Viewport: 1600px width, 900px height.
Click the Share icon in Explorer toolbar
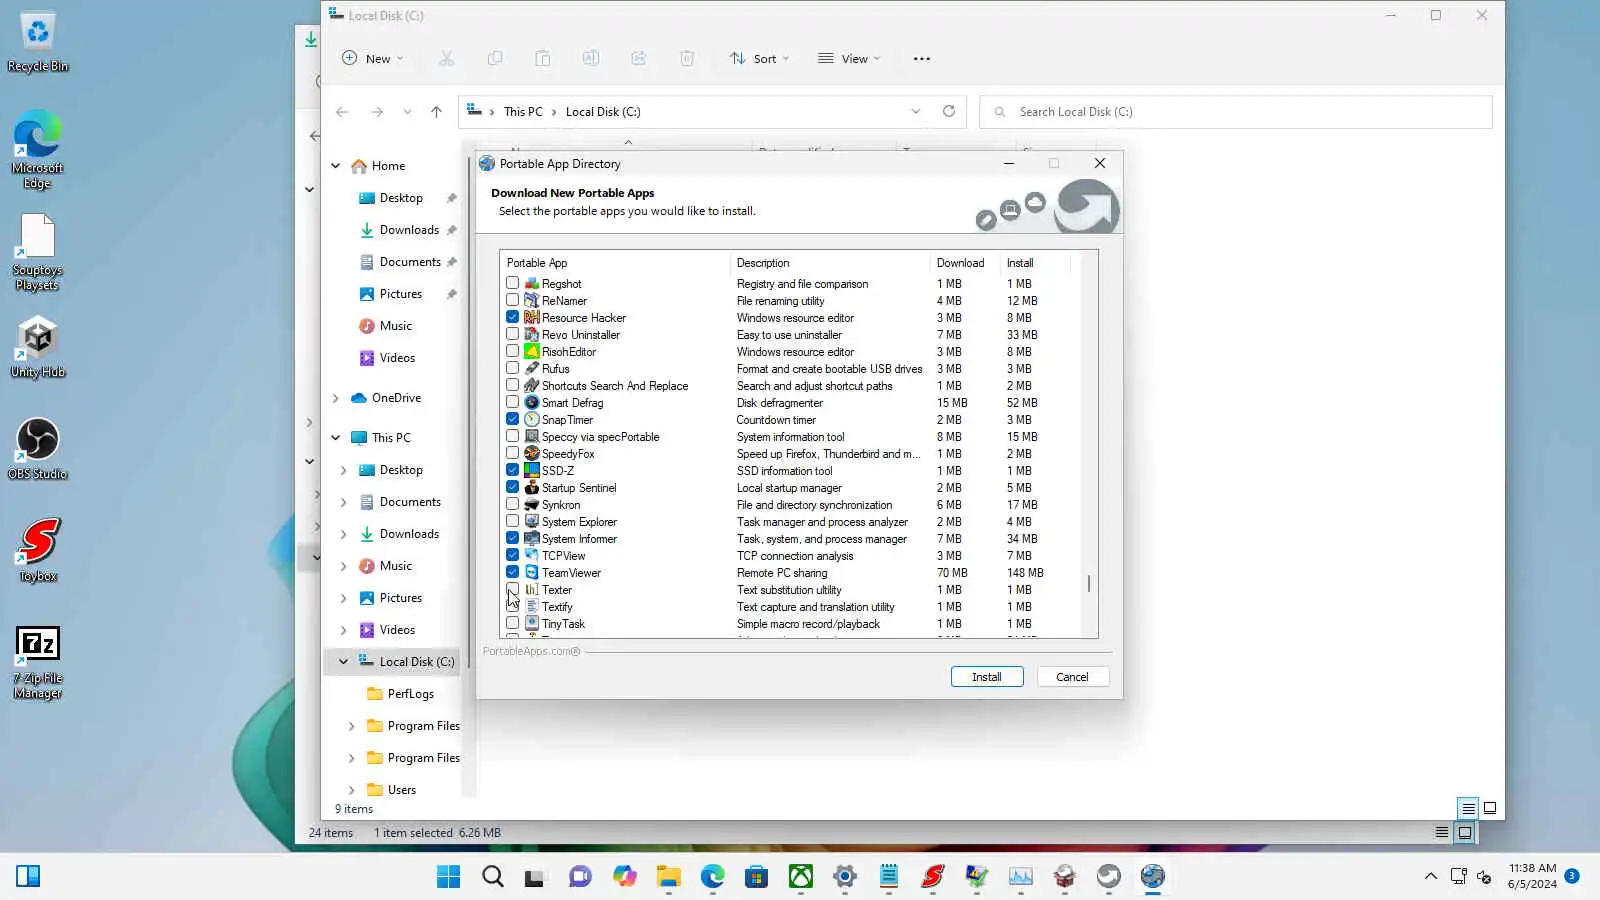click(639, 58)
